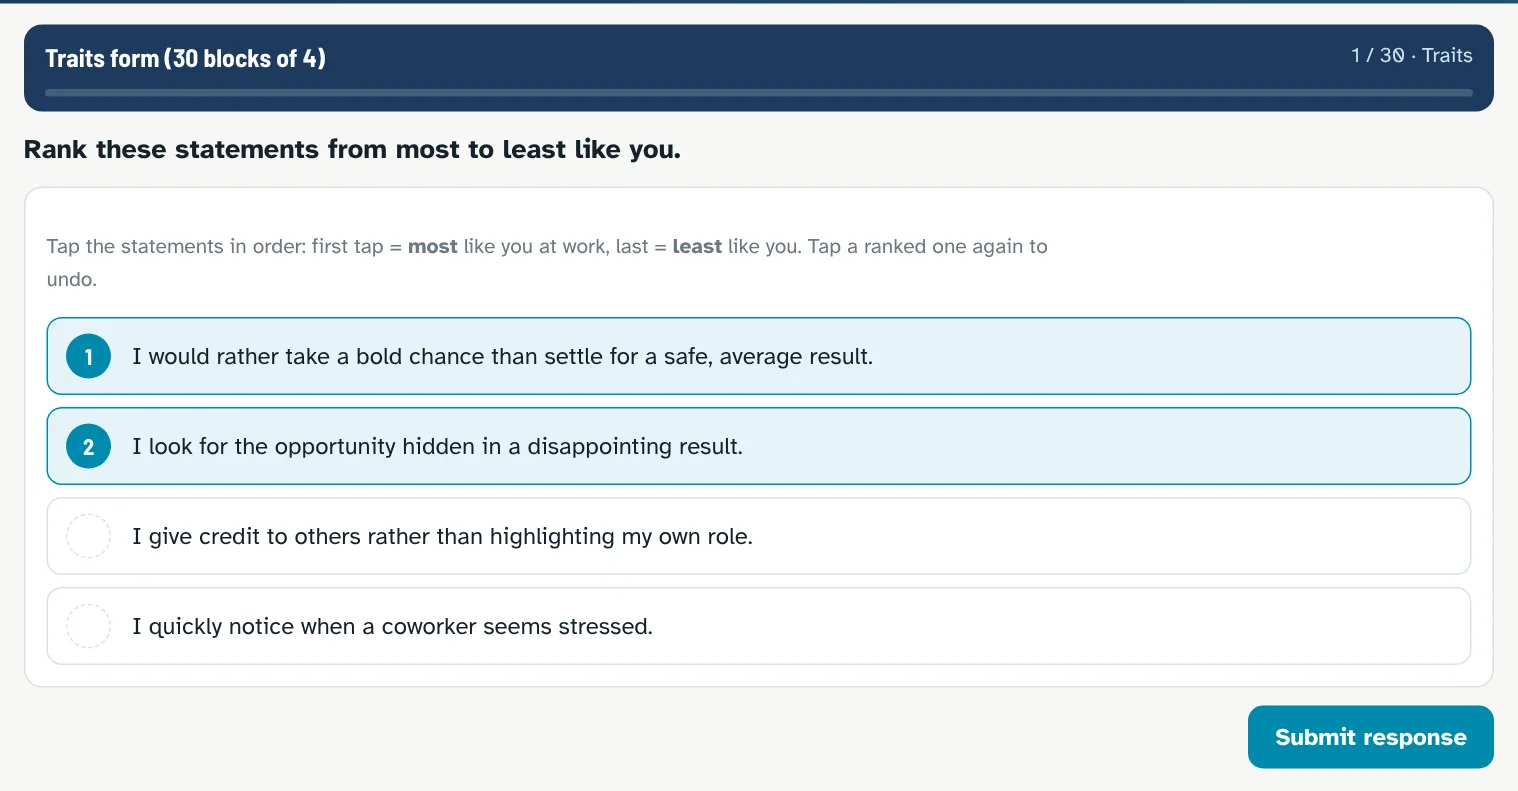
Task: Undo rank 1 on the bold chance statement
Action: point(759,356)
